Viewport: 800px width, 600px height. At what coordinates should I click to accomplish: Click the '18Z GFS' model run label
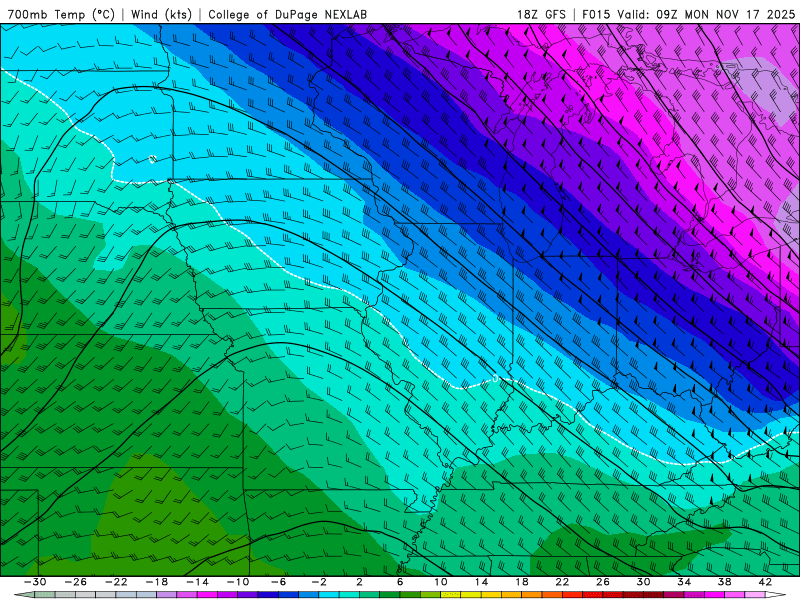click(x=541, y=14)
